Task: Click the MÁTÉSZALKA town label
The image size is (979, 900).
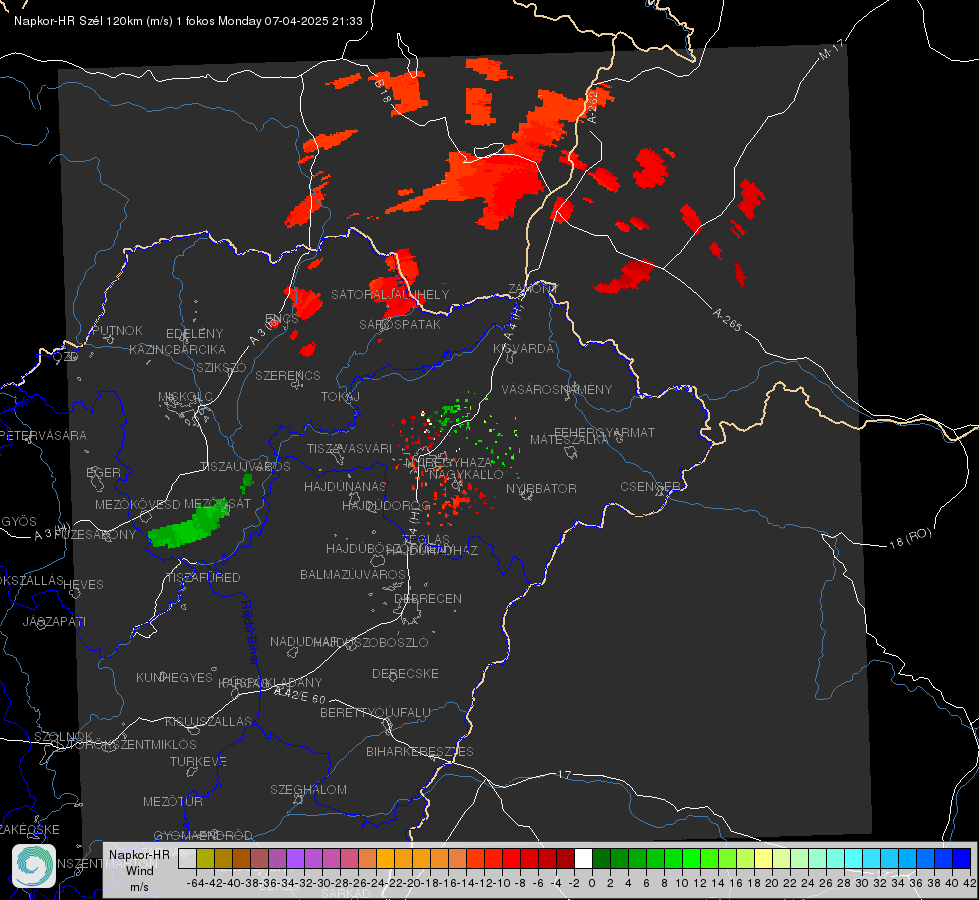Action: pos(569,440)
